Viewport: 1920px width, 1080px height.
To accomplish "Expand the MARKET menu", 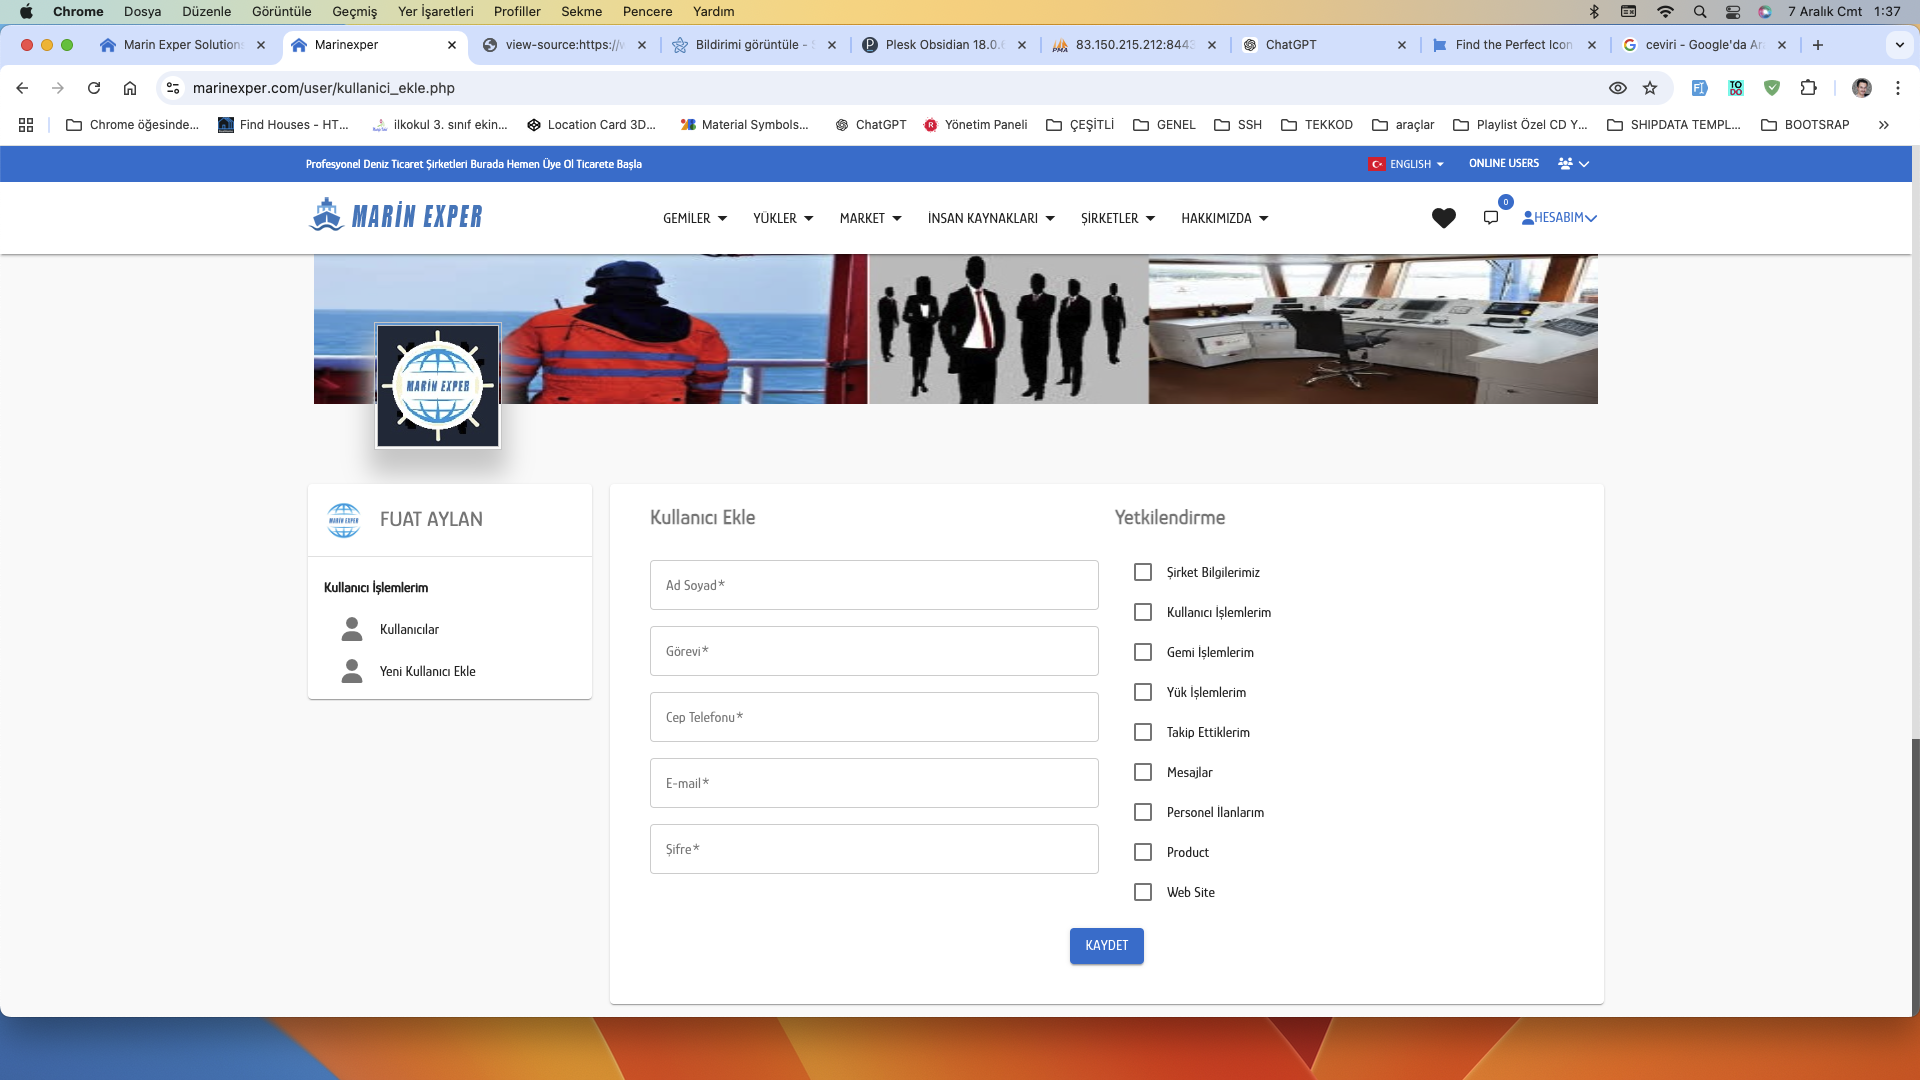I will 870,218.
